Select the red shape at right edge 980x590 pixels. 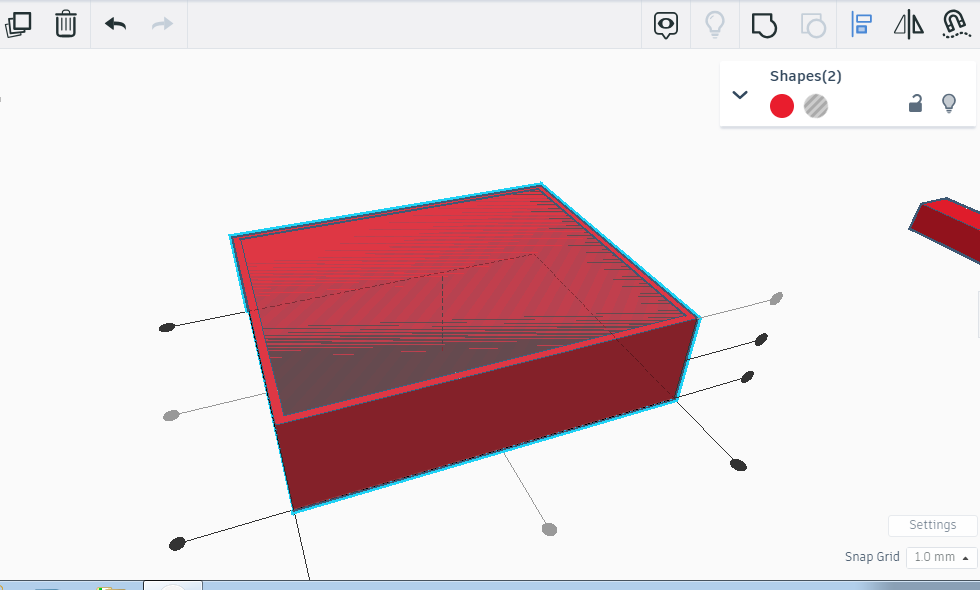pos(947,228)
